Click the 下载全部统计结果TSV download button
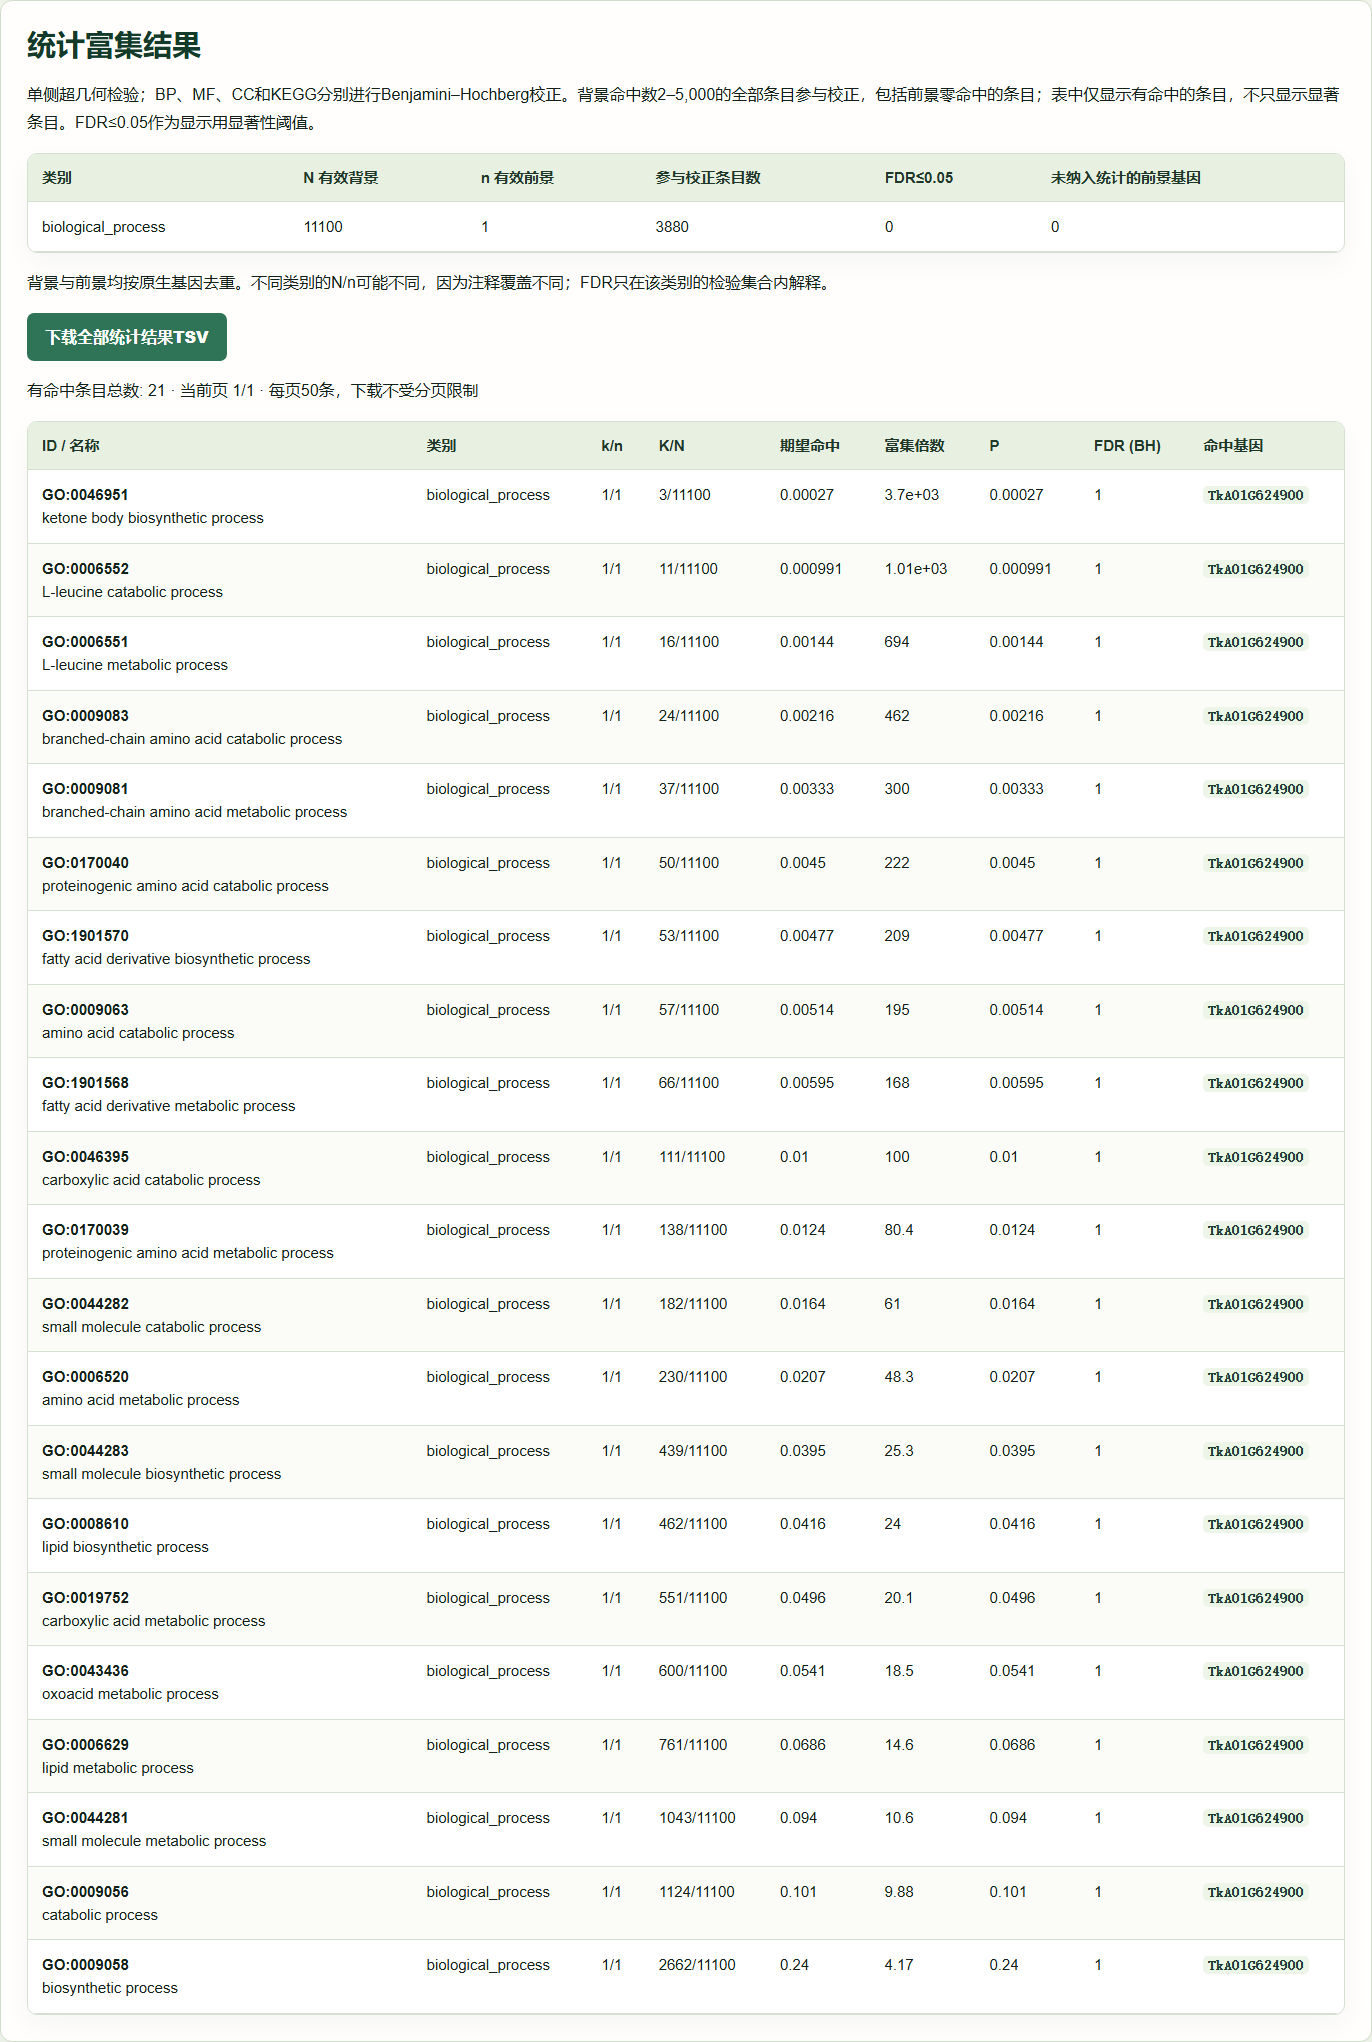 [x=127, y=337]
